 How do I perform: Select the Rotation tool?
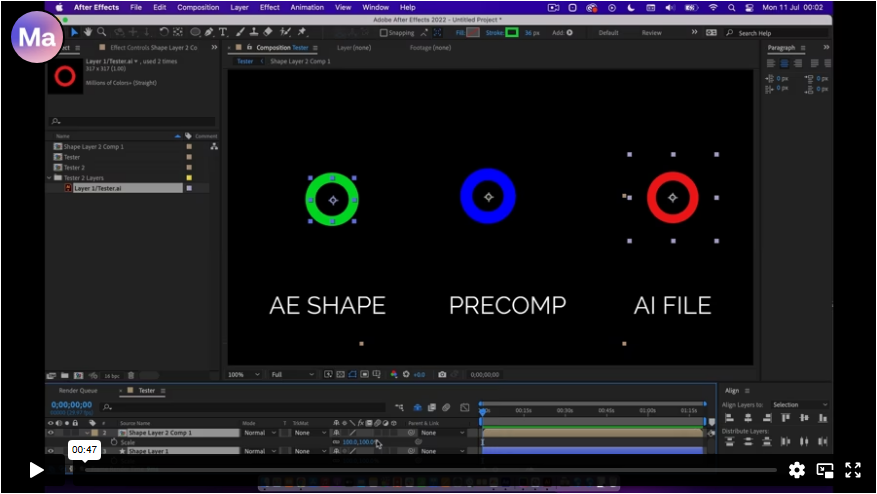click(164, 32)
